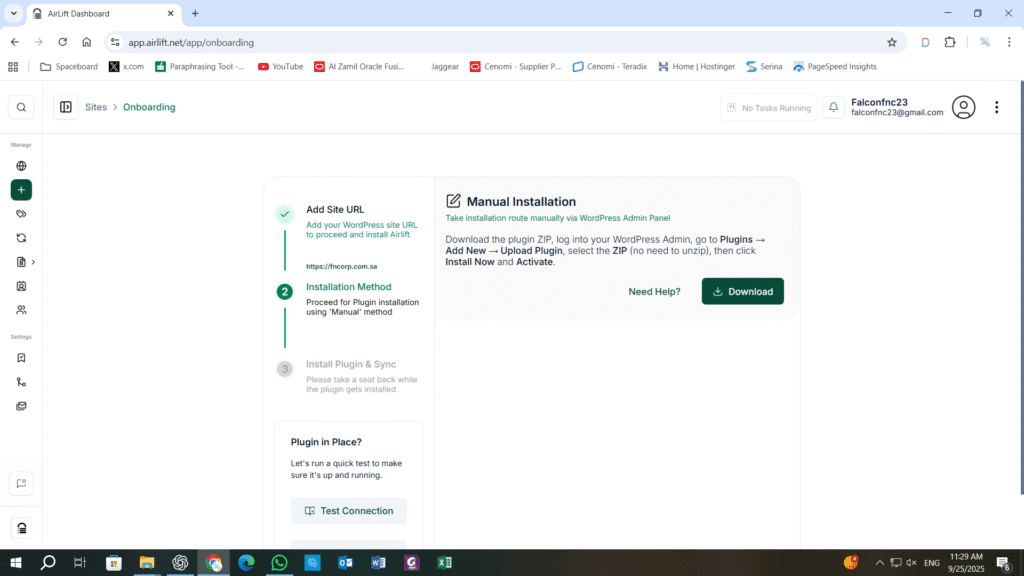The width and height of the screenshot is (1024, 576).
Task: Open the badge contact icon in sidebar
Action: (21, 286)
